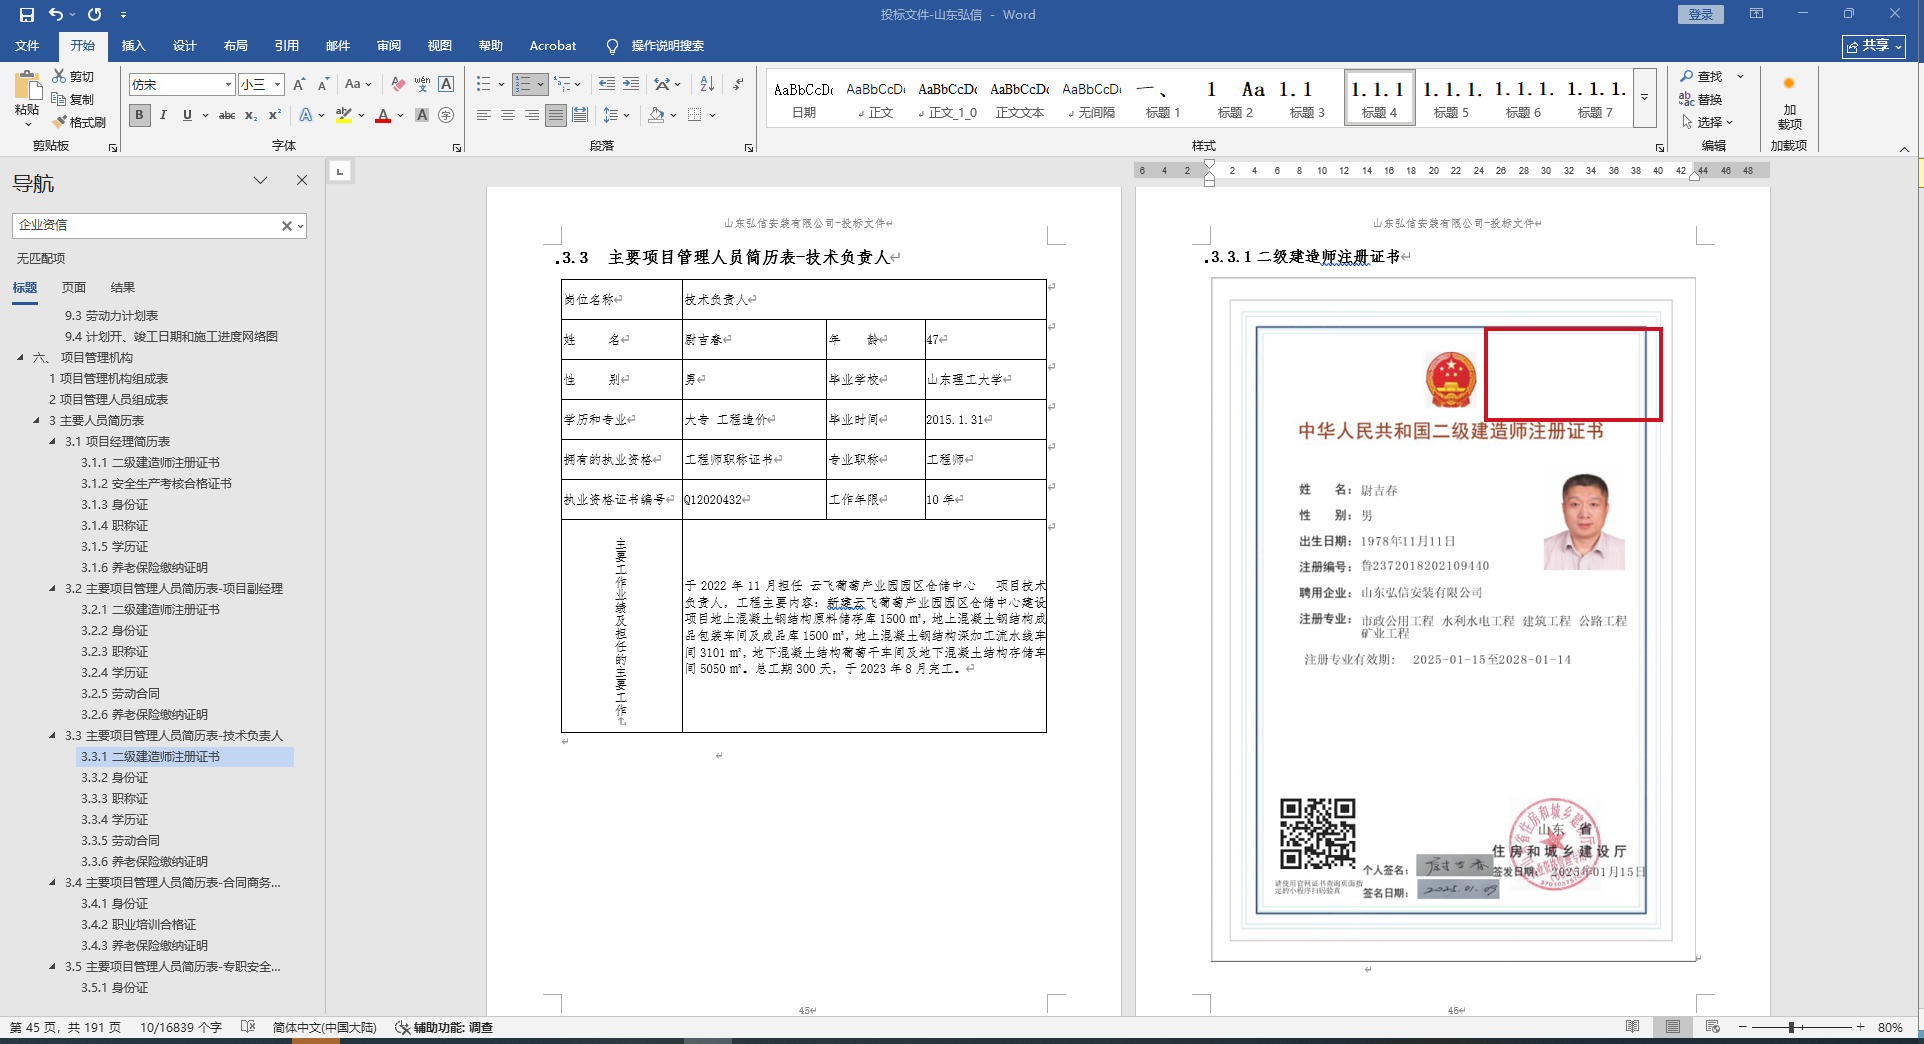Image resolution: width=1924 pixels, height=1044 pixels.
Task: Collapse the 3.3 技术负责人 tree section
Action: click(53, 736)
